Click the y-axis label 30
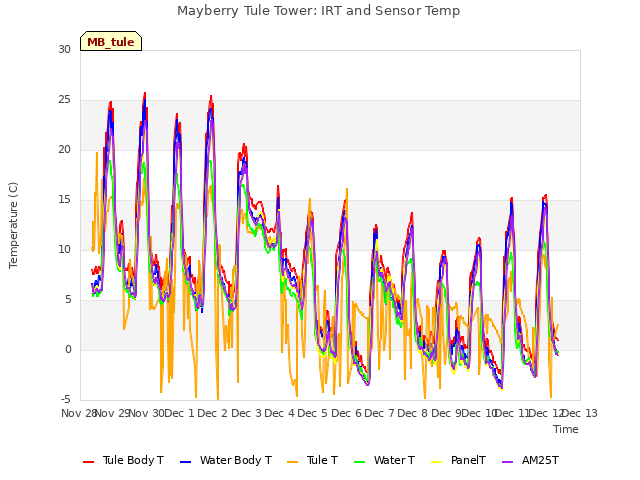The height and width of the screenshot is (480, 640). click(x=64, y=49)
